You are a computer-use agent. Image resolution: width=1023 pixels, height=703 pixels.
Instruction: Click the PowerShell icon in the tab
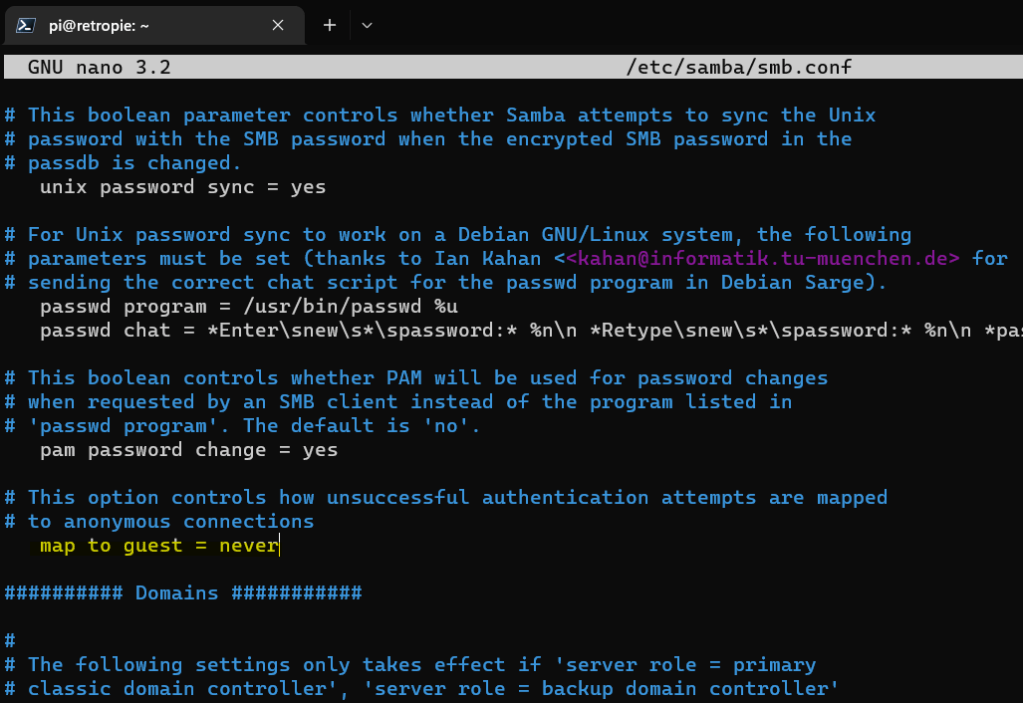coord(27,25)
